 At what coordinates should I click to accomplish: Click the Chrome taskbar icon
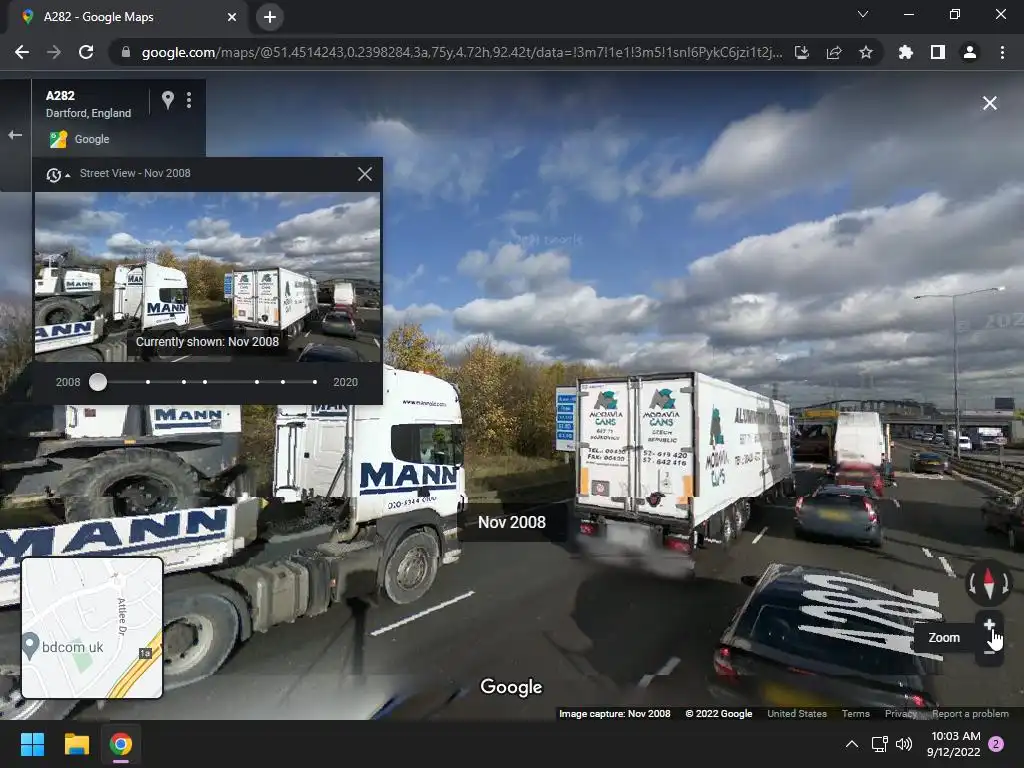[121, 744]
